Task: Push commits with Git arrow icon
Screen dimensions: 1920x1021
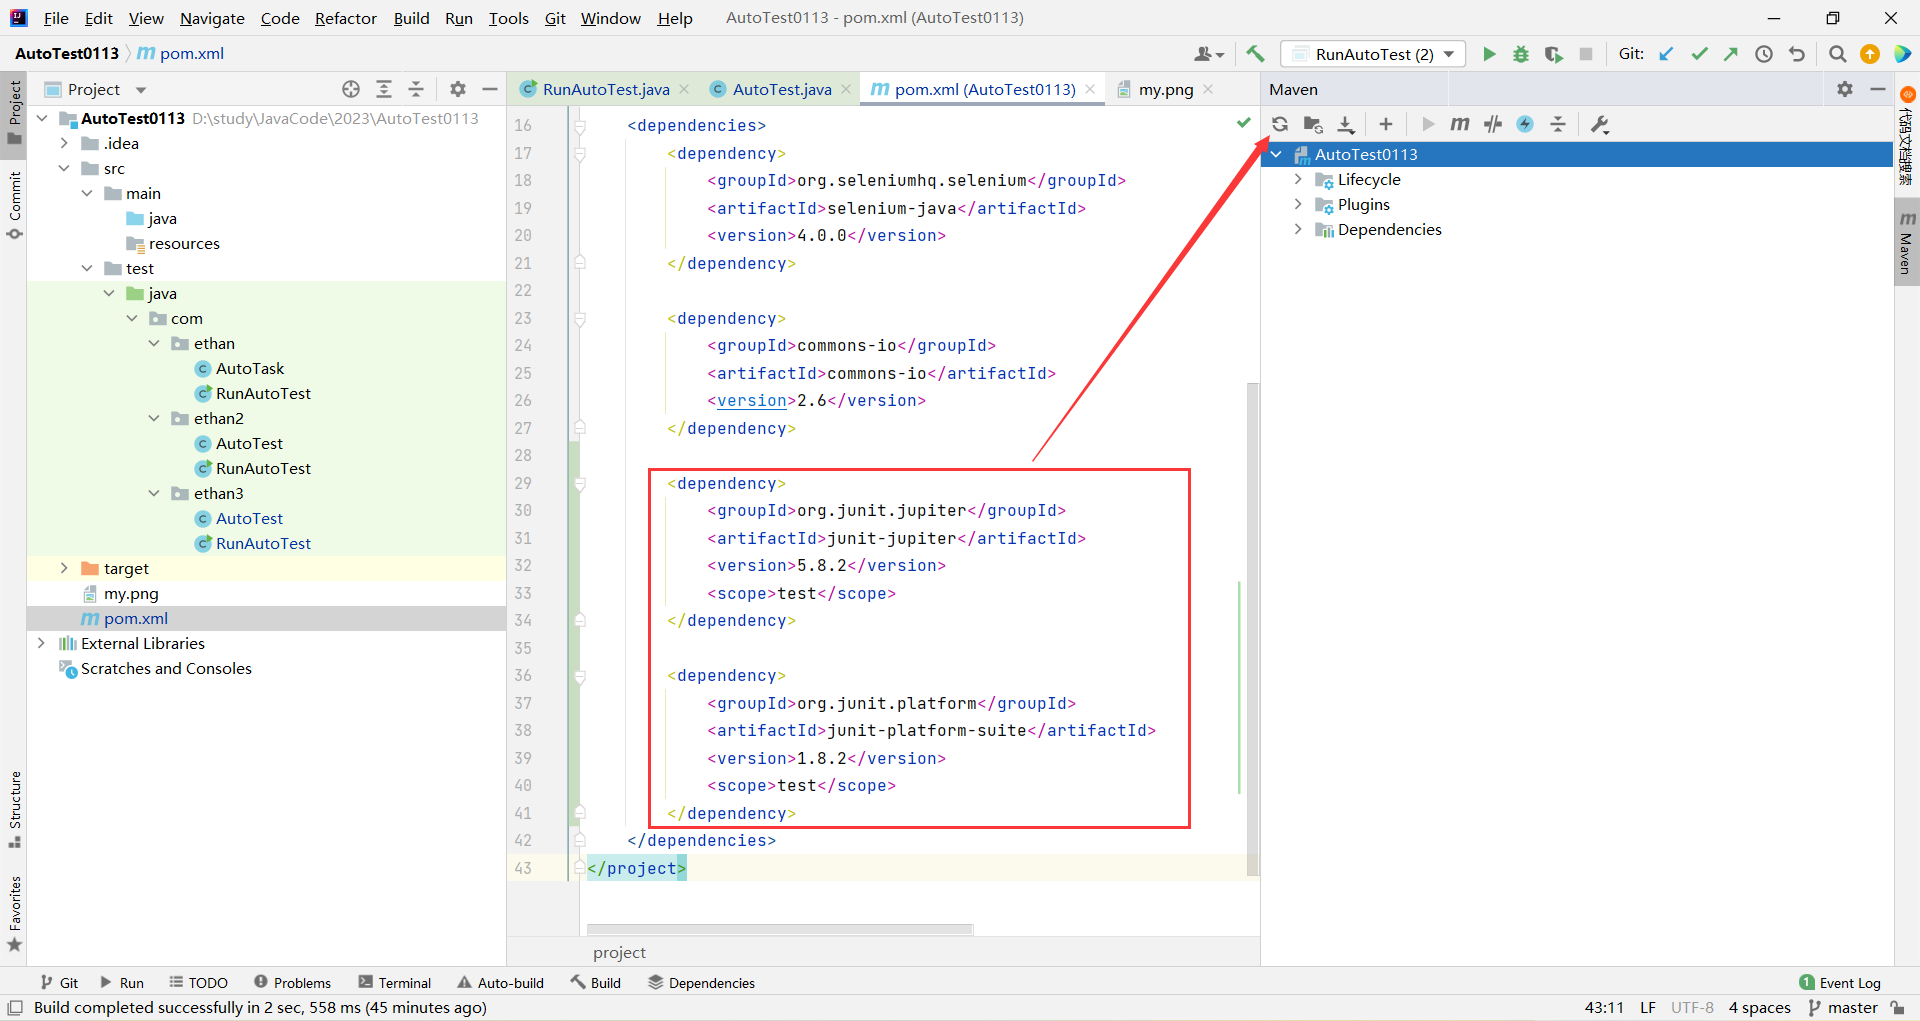Action: 1731,54
